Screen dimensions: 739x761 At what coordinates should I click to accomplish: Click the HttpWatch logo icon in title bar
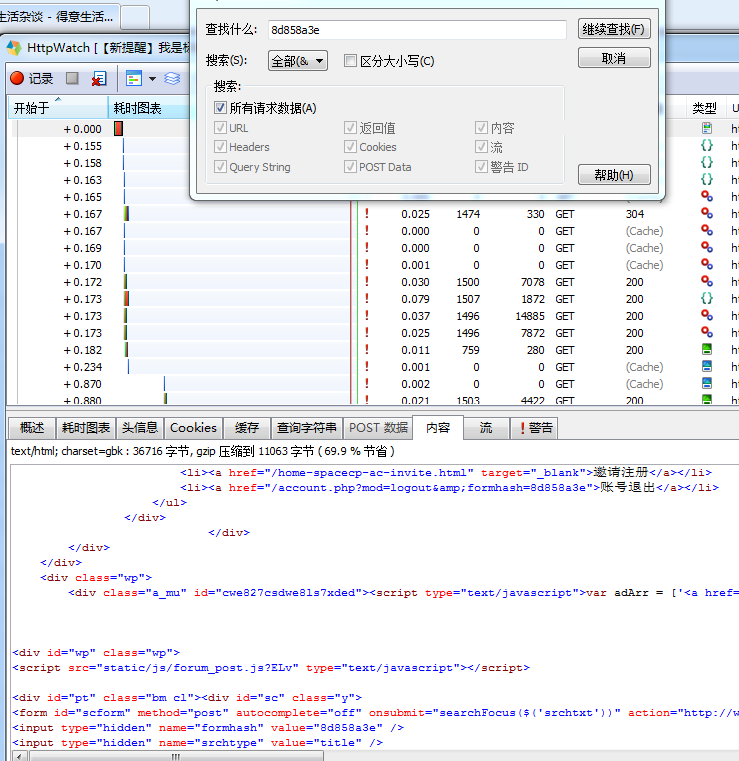tap(14, 48)
